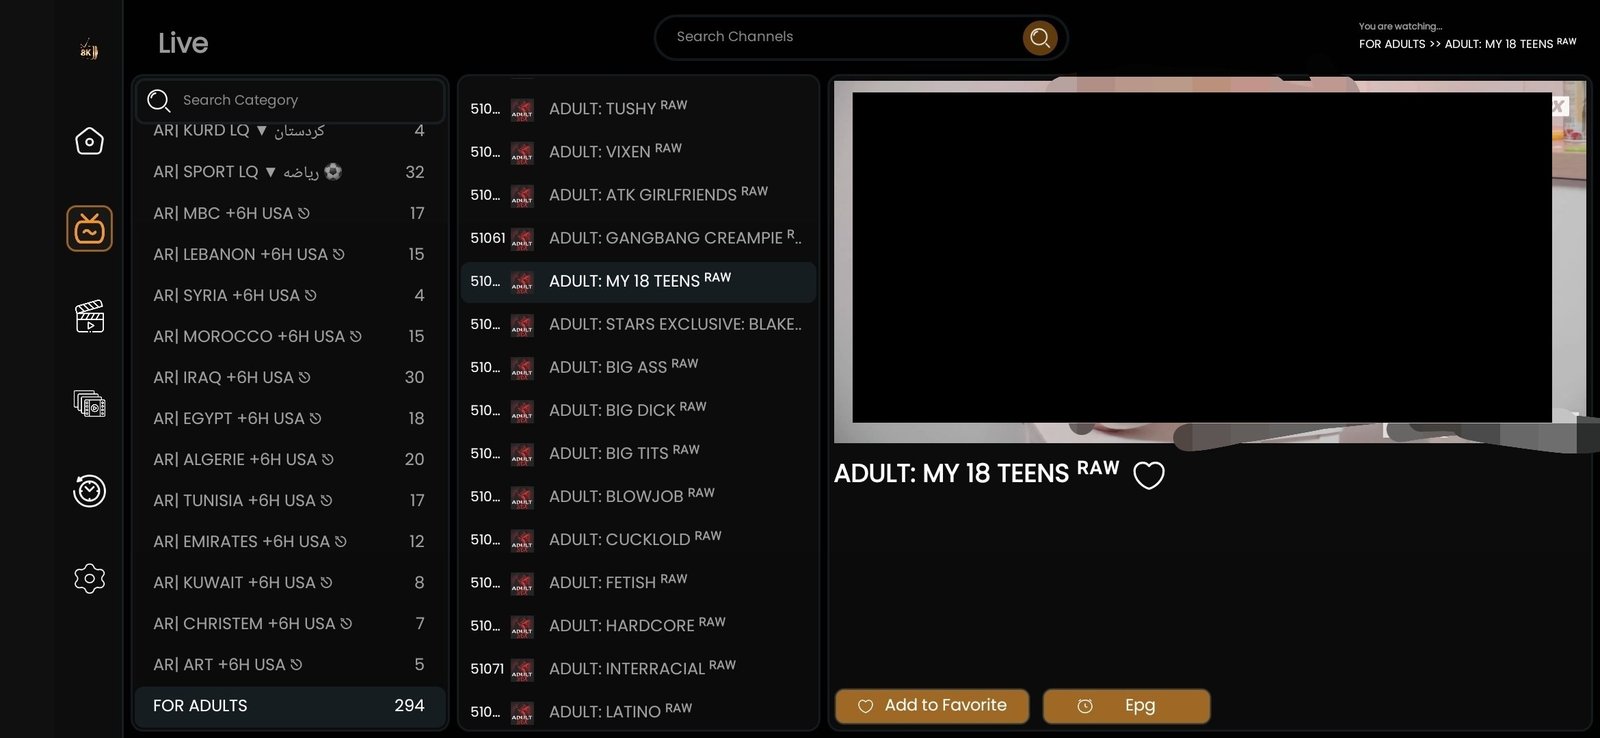Select the ADULT: FETISH channel row
1600x738 pixels.
638,583
